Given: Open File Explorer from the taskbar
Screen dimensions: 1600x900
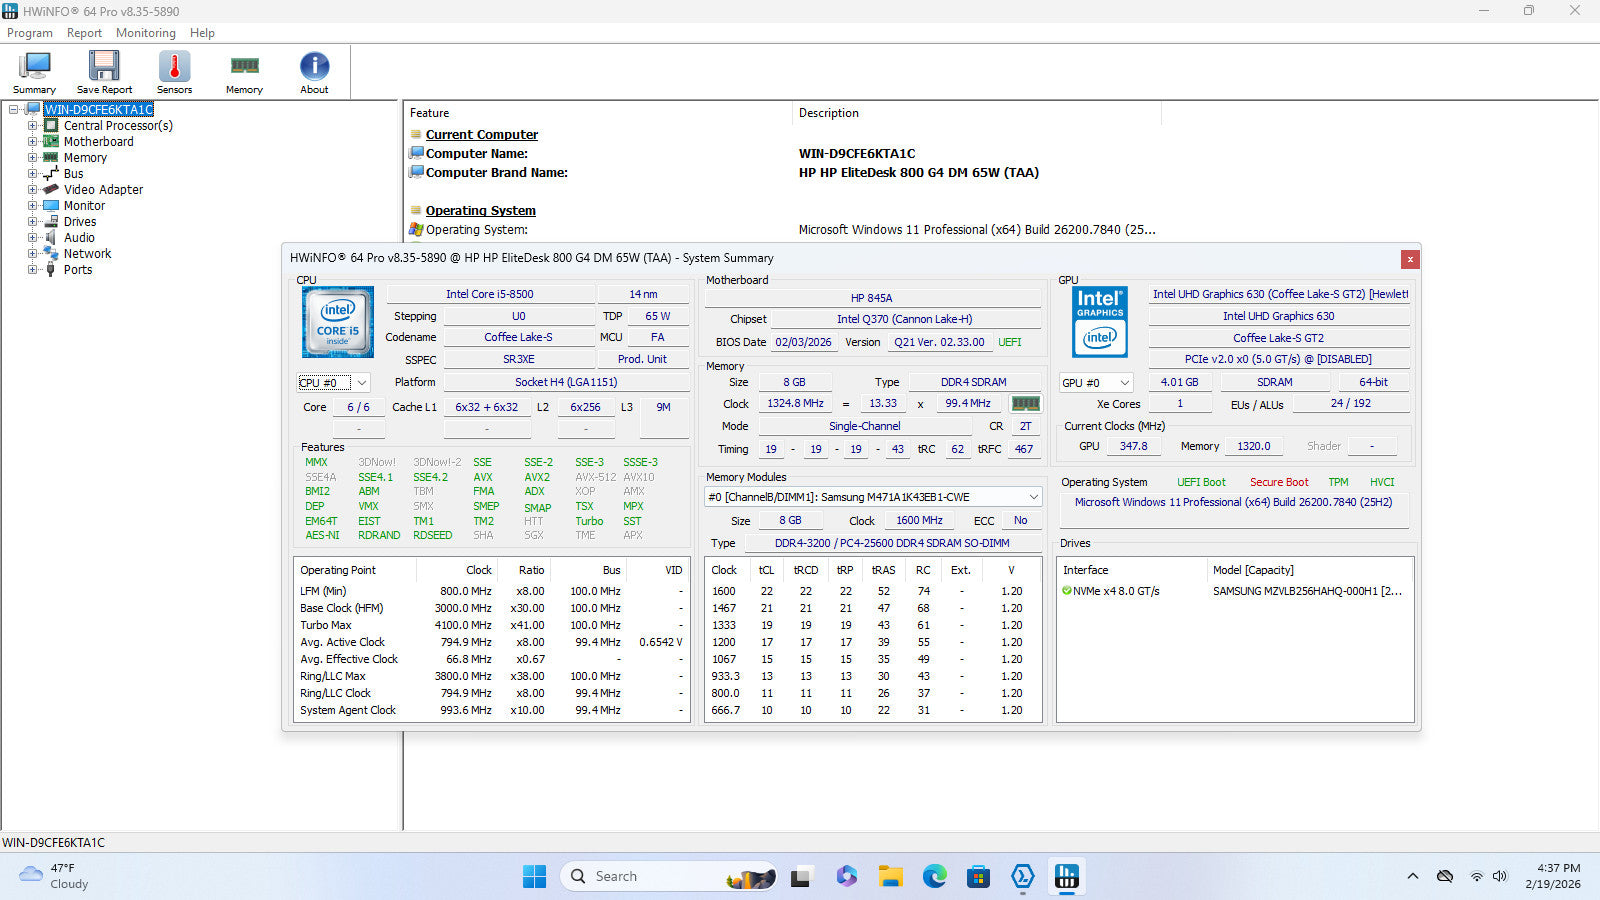Looking at the screenshot, I should click(890, 877).
